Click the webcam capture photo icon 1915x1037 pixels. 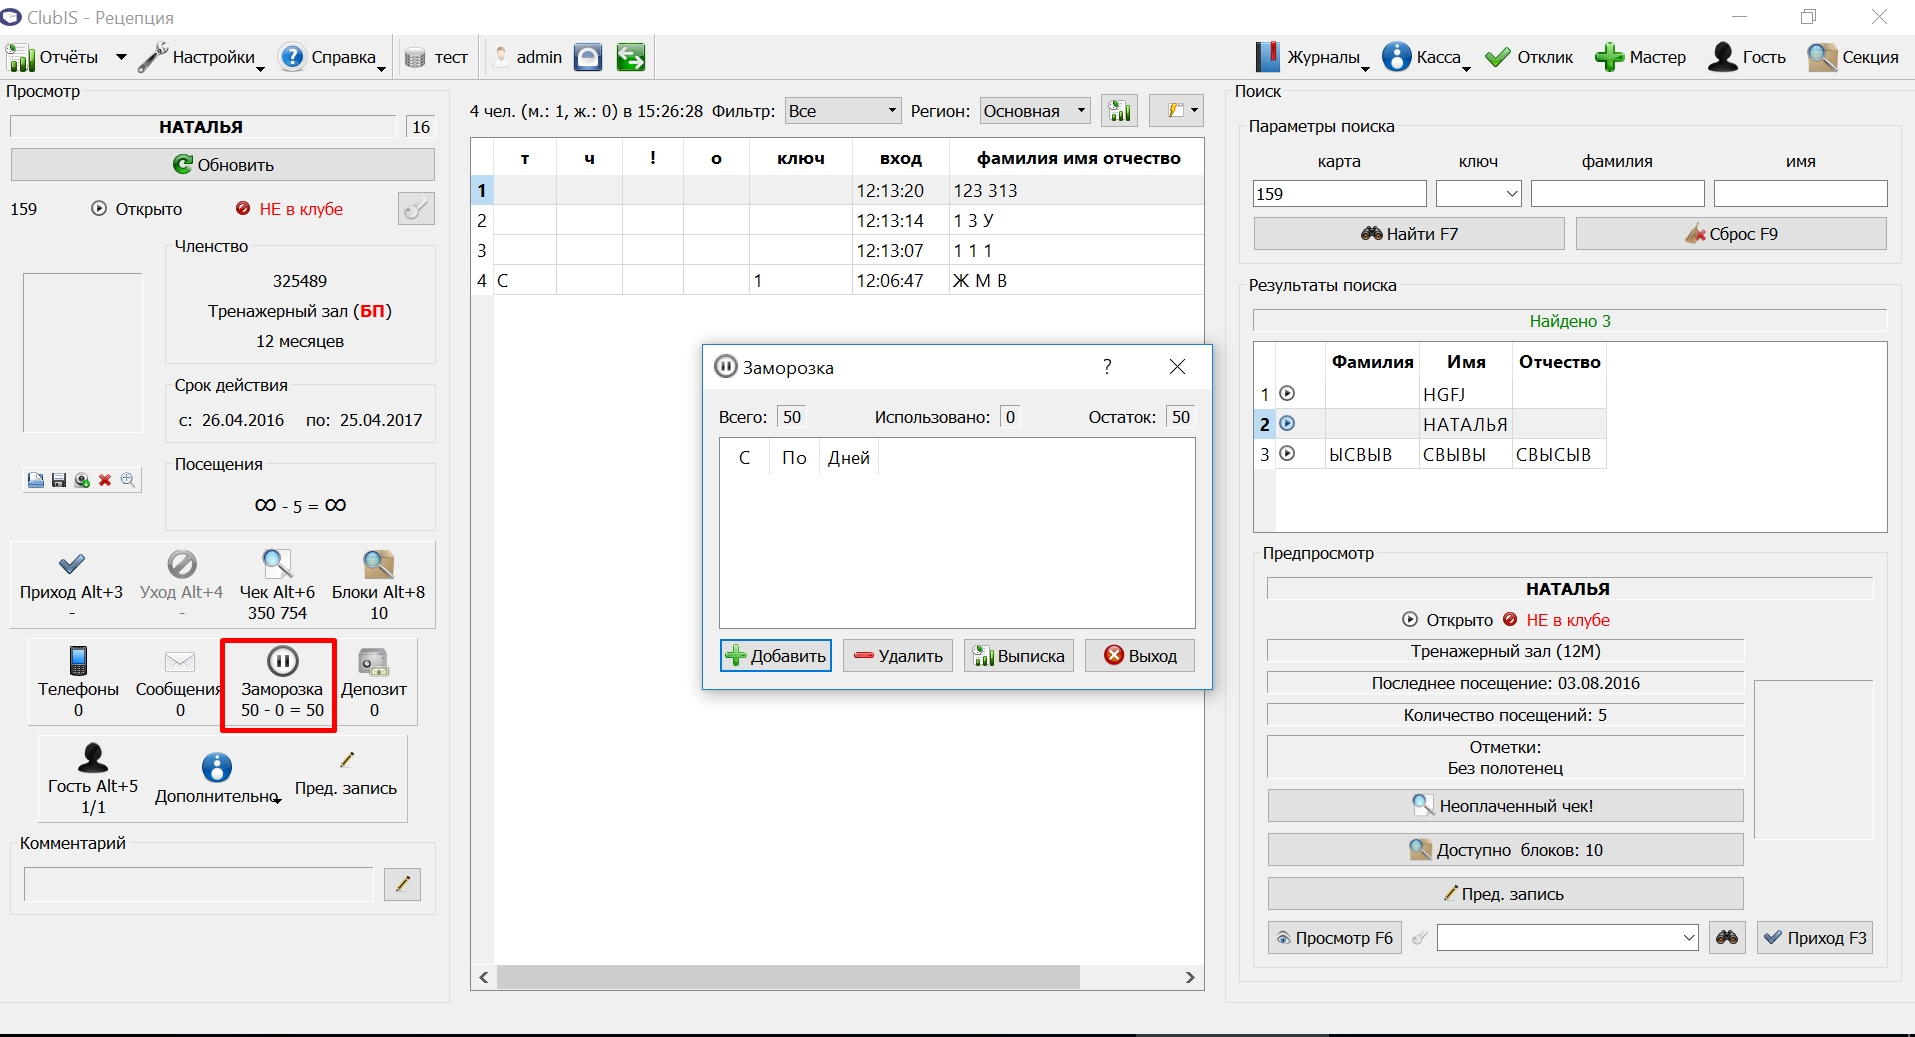[82, 481]
